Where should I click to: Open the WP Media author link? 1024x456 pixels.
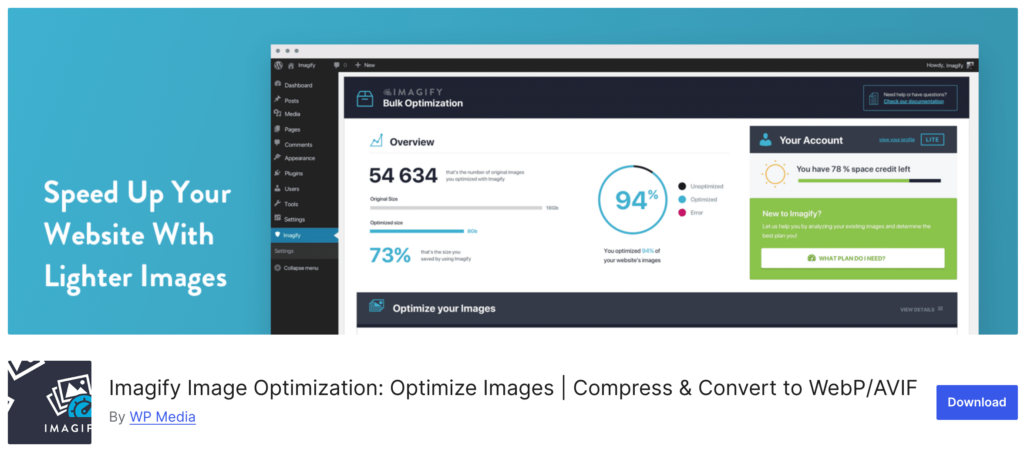(163, 416)
